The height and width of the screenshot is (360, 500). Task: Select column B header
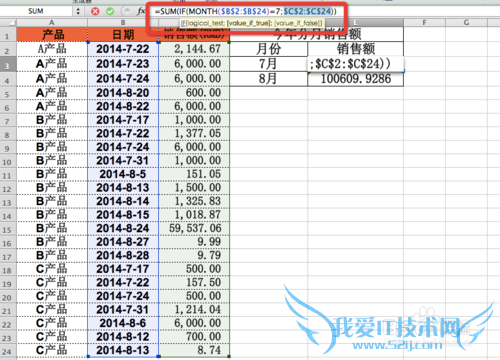click(123, 23)
